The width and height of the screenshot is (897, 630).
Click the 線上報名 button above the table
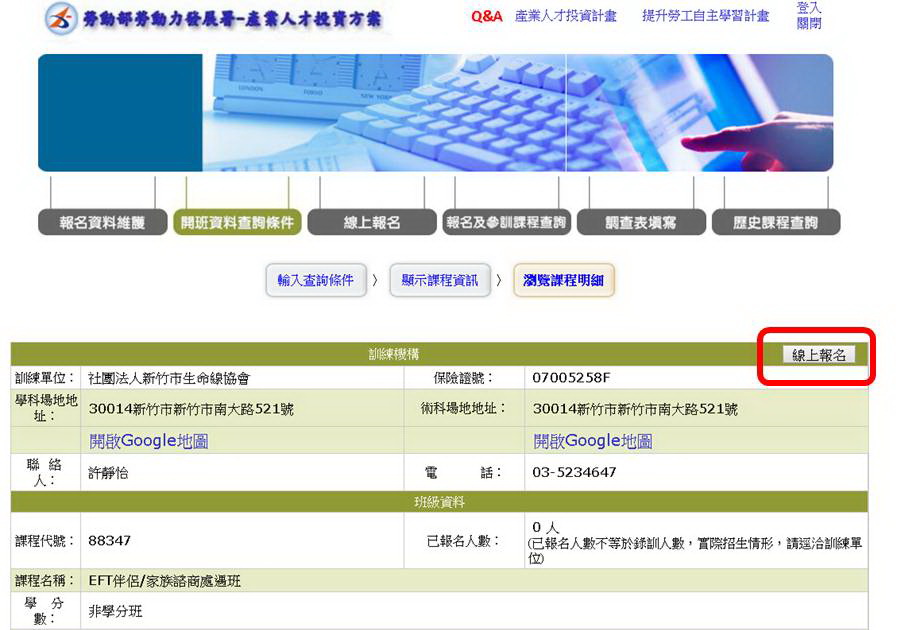click(x=819, y=355)
